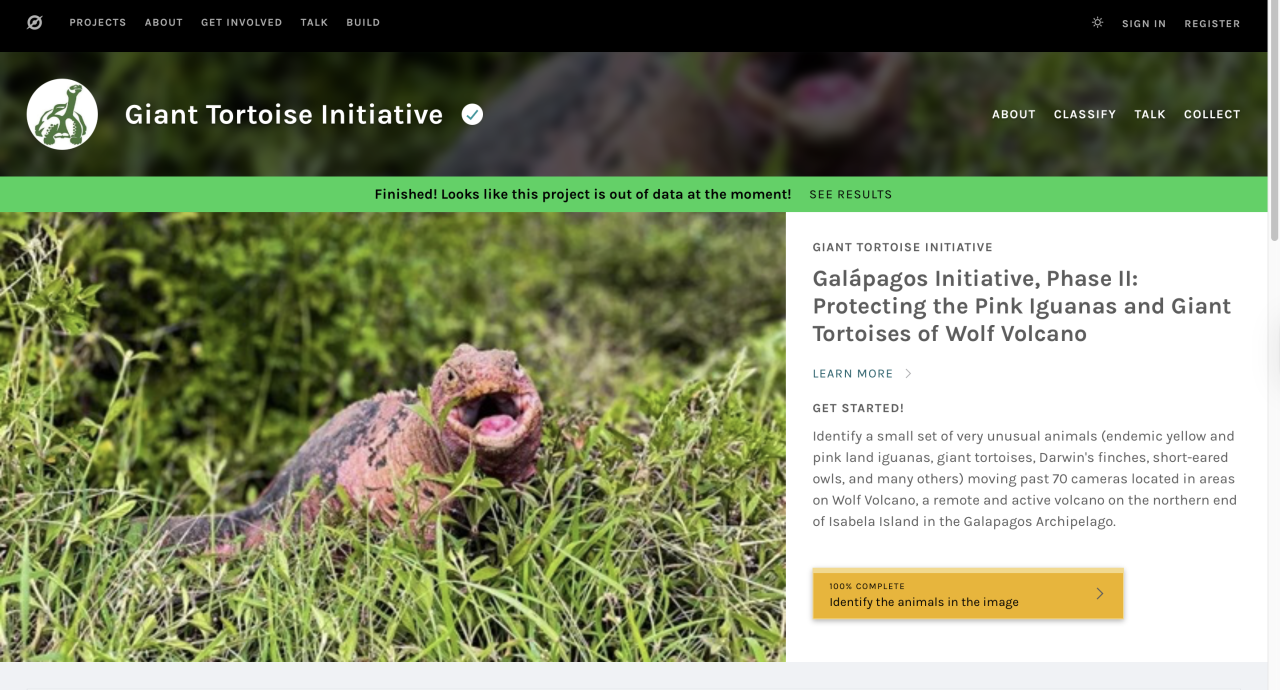Click Sign In
1280x690 pixels.
click(x=1144, y=23)
